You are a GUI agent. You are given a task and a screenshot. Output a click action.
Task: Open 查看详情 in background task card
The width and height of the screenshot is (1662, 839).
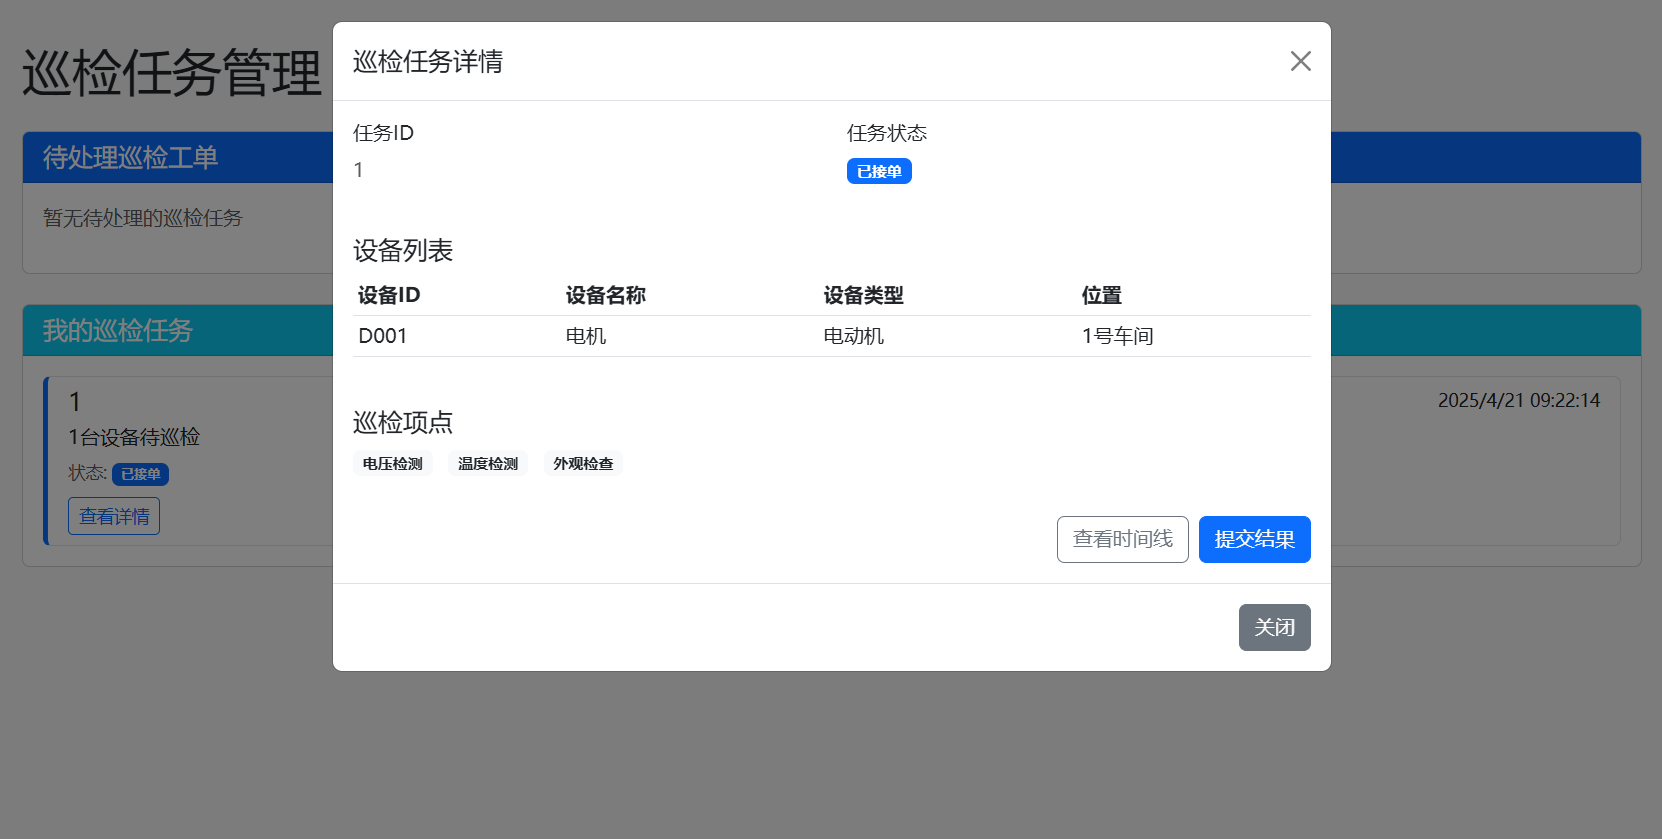(114, 516)
